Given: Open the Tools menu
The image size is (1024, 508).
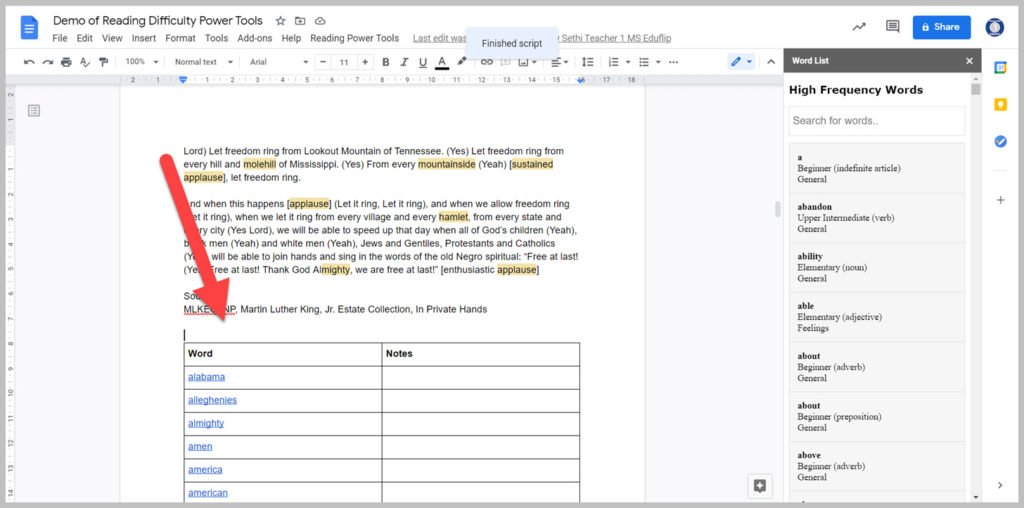Looking at the screenshot, I should pyautogui.click(x=216, y=38).
